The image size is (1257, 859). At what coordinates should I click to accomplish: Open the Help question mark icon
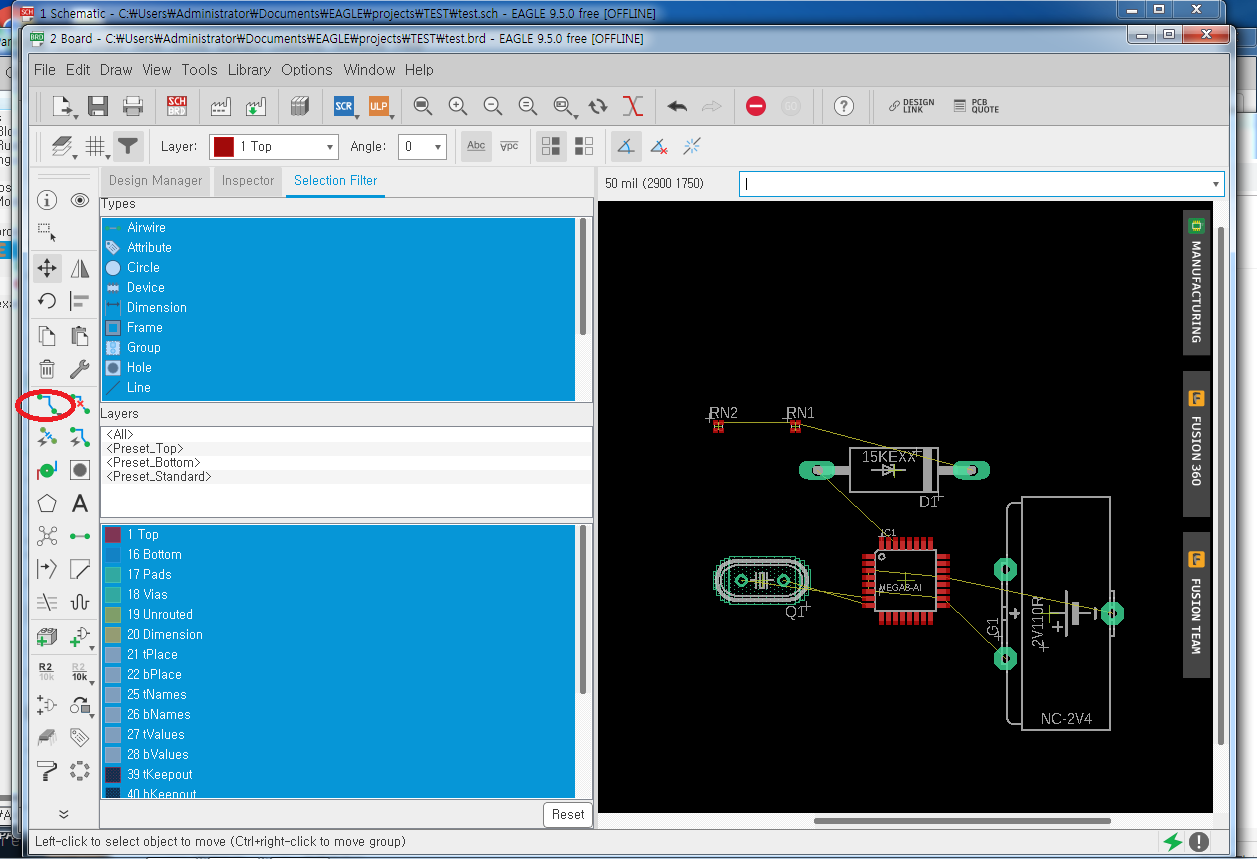click(844, 106)
